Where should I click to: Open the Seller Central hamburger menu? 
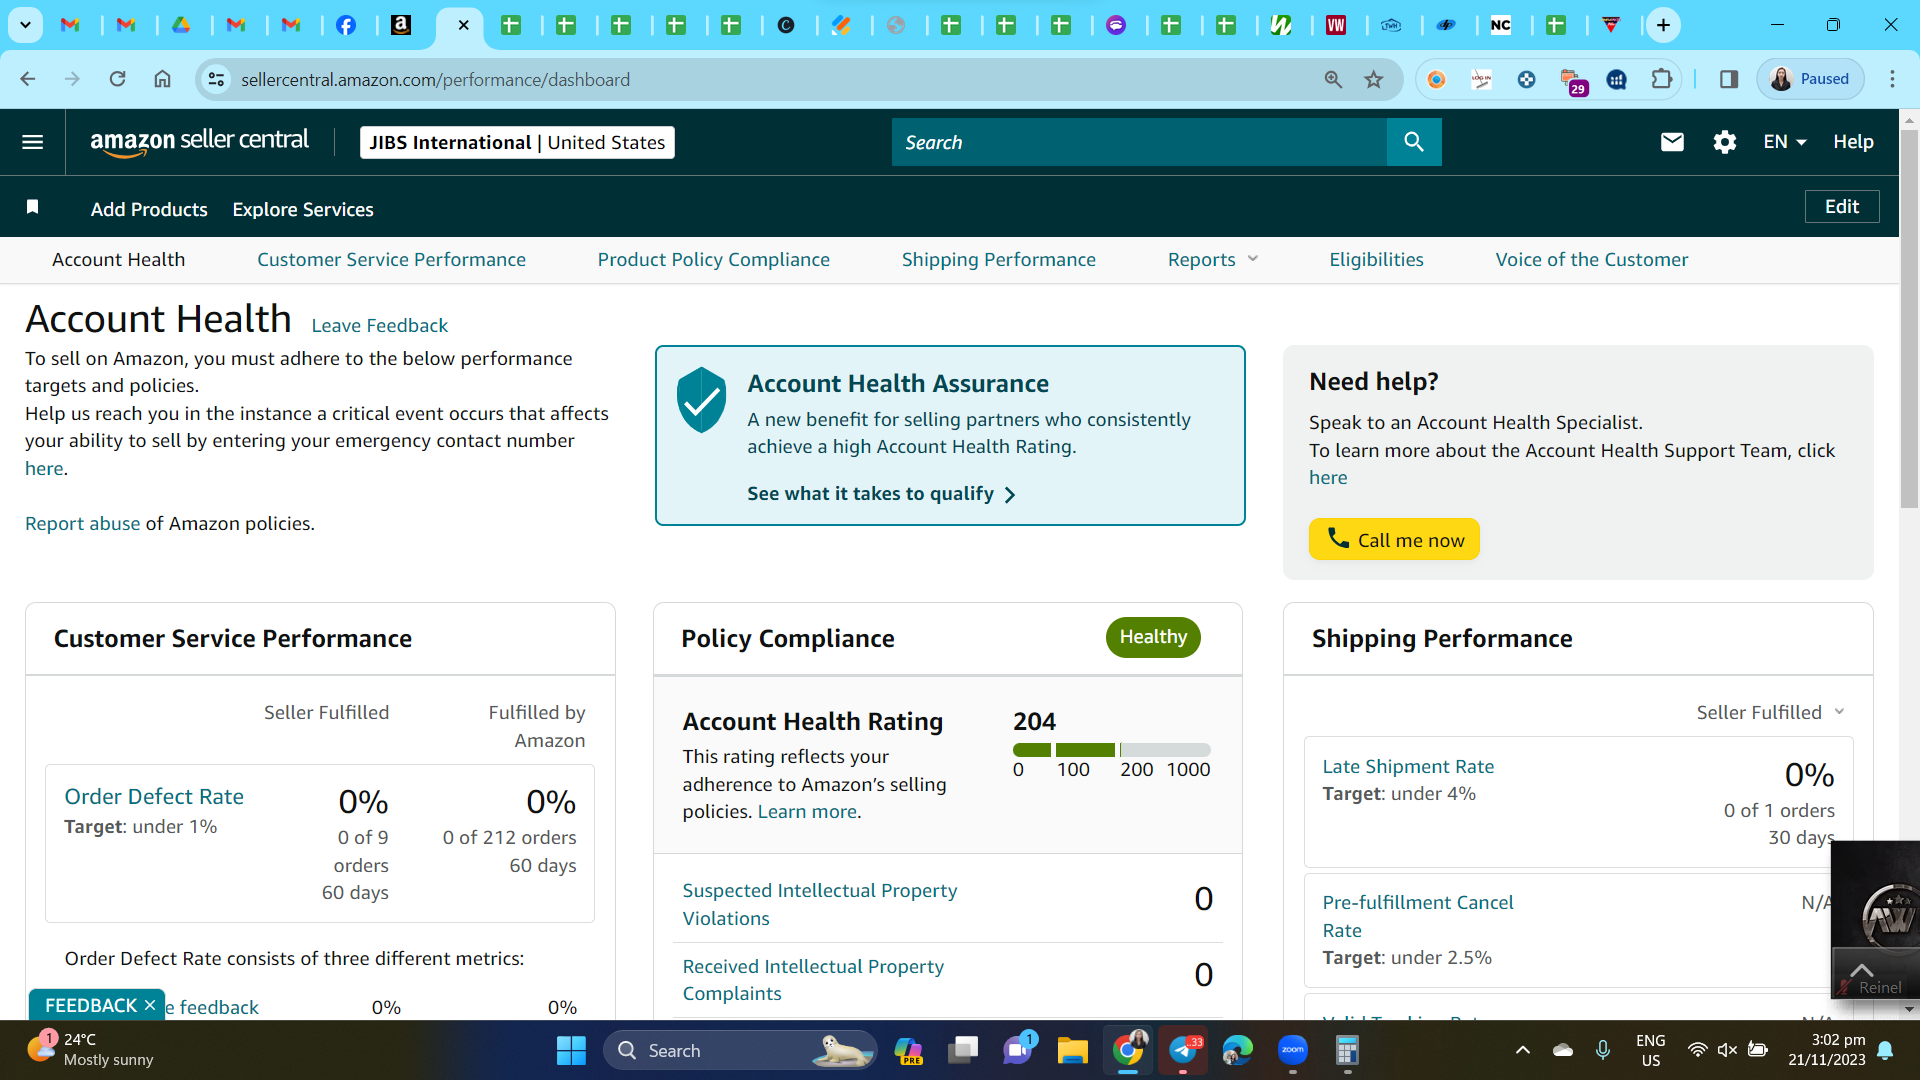(33, 142)
